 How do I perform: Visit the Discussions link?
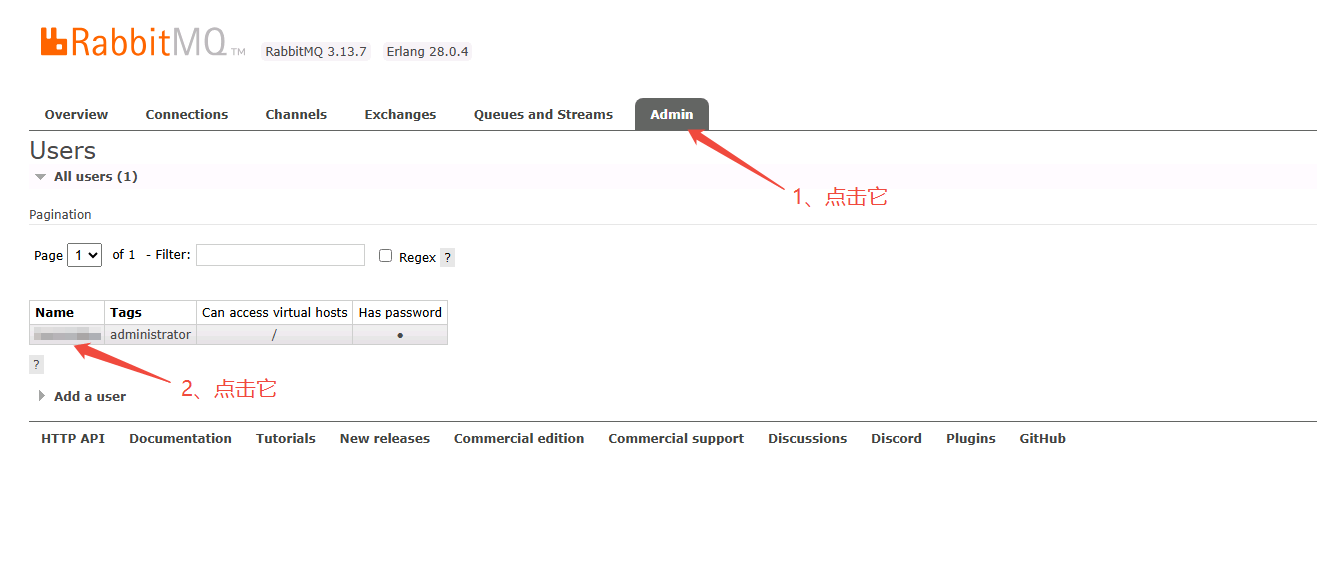coord(808,438)
